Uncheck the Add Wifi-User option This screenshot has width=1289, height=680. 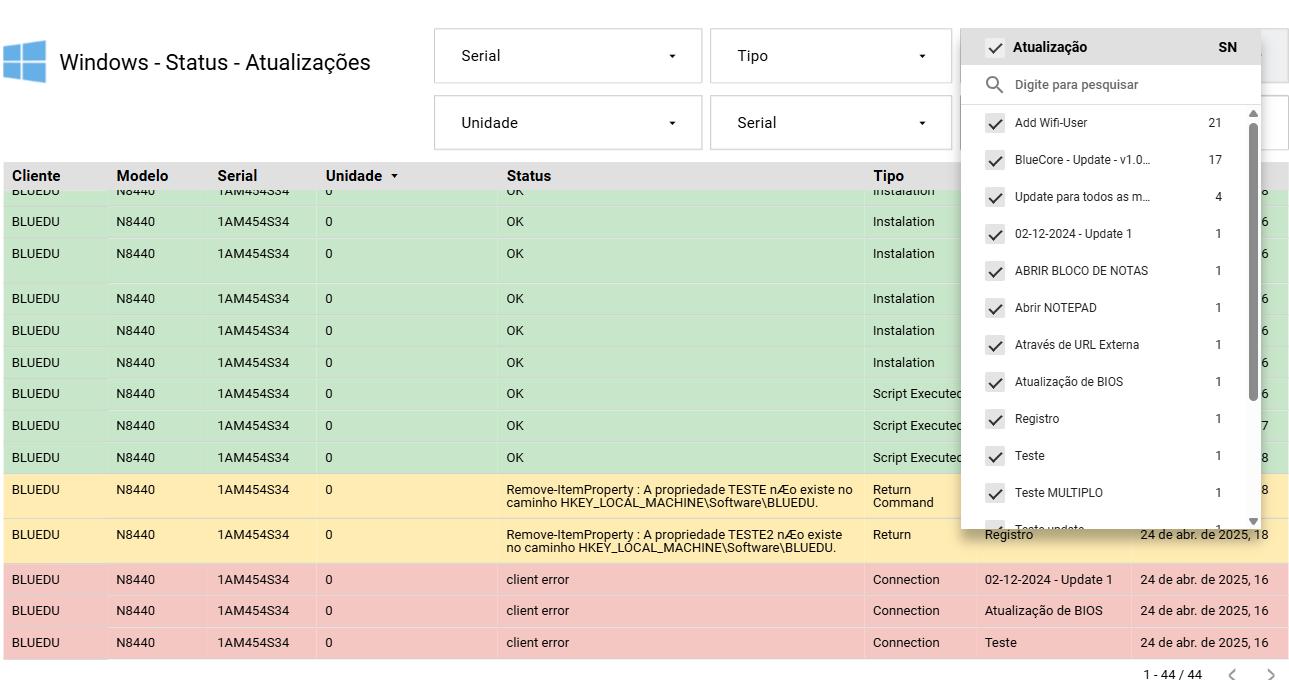[x=995, y=123]
